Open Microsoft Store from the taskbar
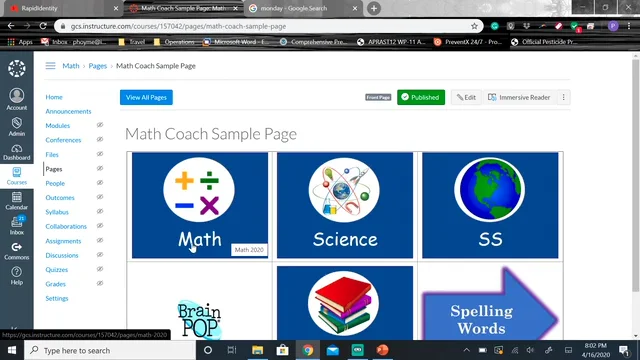The height and width of the screenshot is (360, 640). coord(282,350)
